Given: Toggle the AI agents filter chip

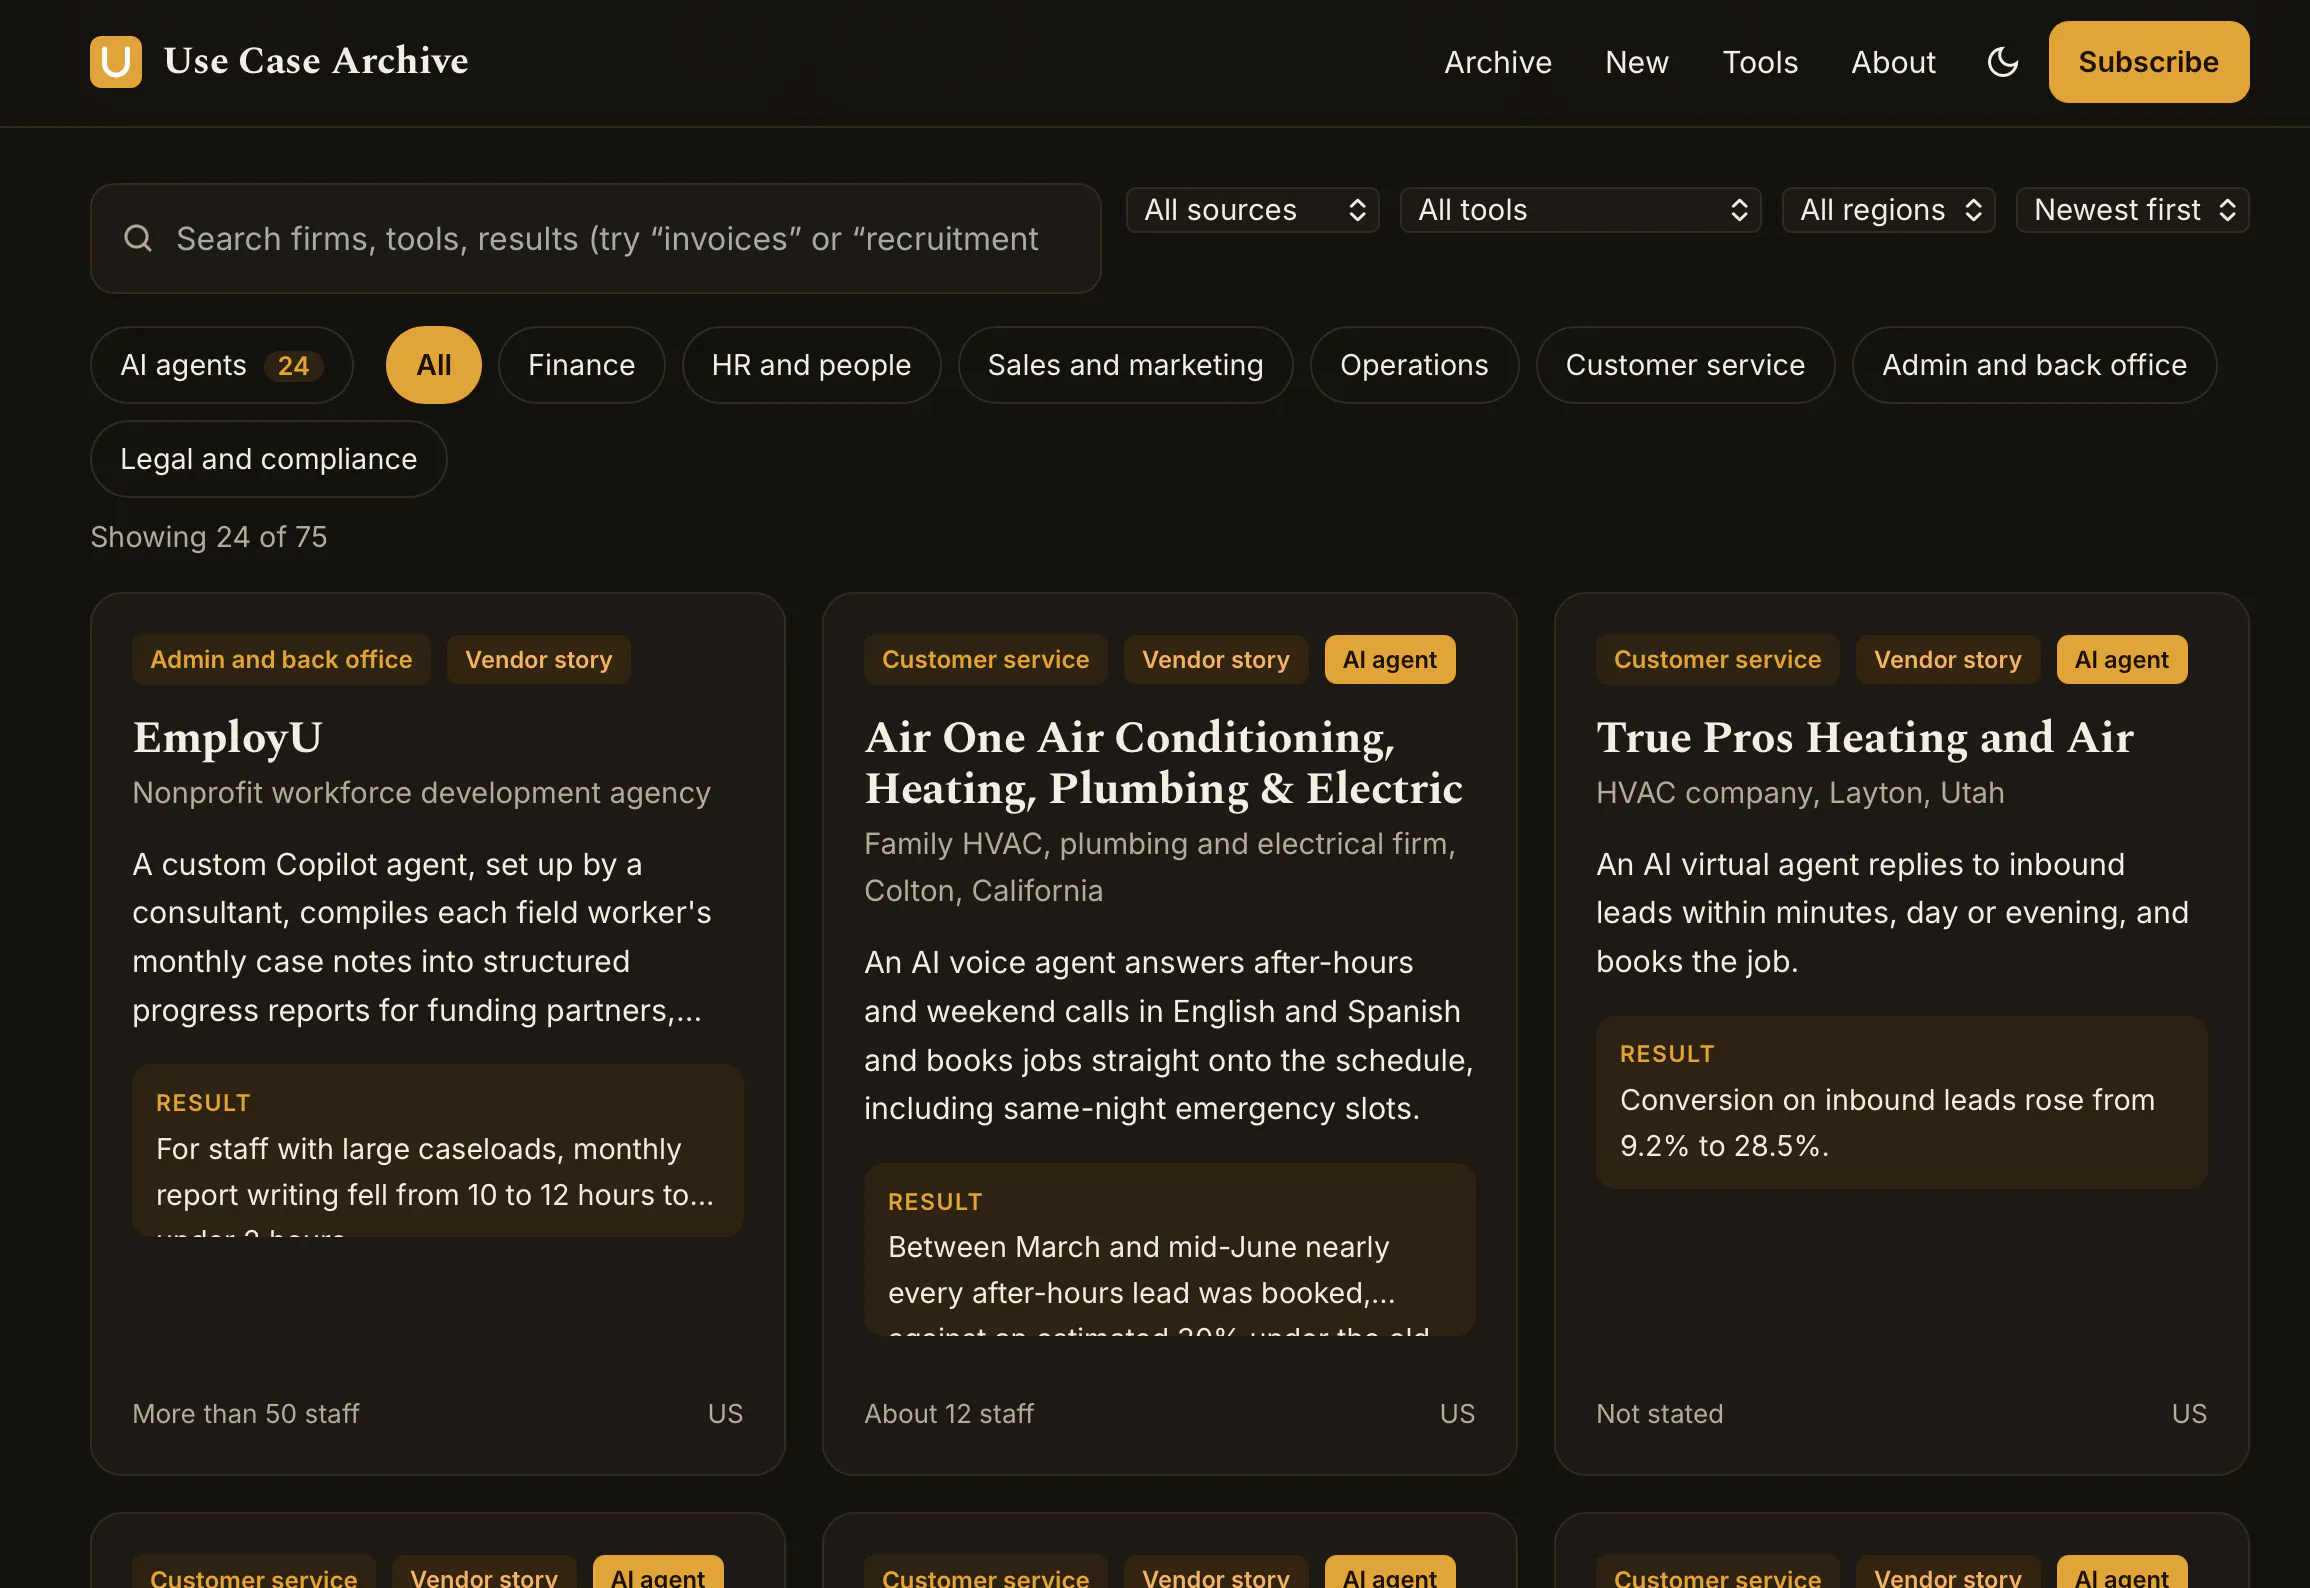Looking at the screenshot, I should tap(222, 365).
